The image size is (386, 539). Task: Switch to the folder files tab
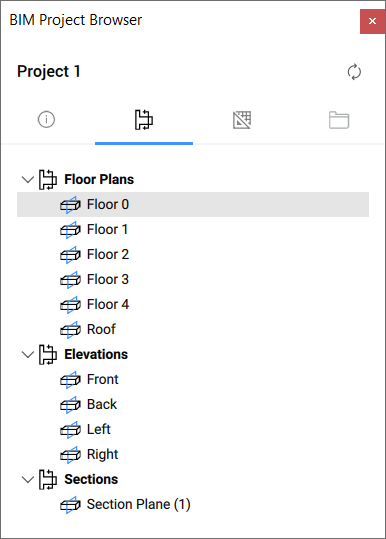(x=339, y=120)
